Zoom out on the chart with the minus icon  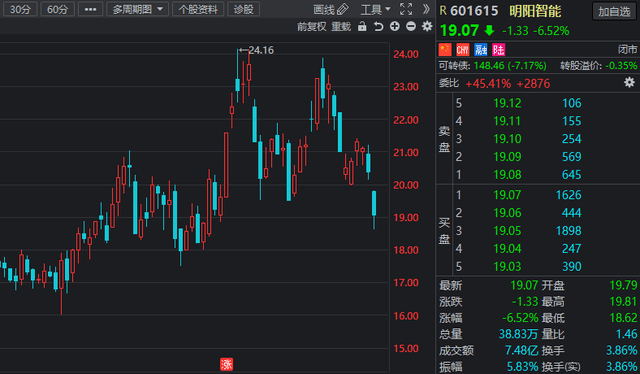411,27
